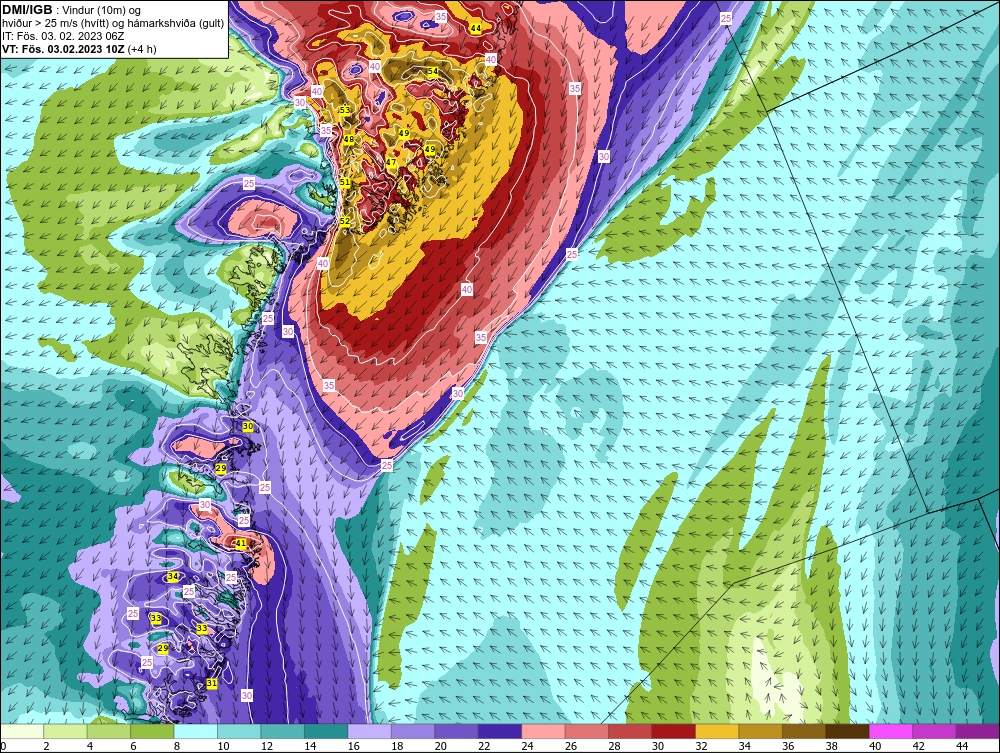The image size is (1000, 753).
Task: Select the line 'hviður > 25 m/s (hvítt) og hámarkshviða (gult)'
Action: click(x=113, y=24)
